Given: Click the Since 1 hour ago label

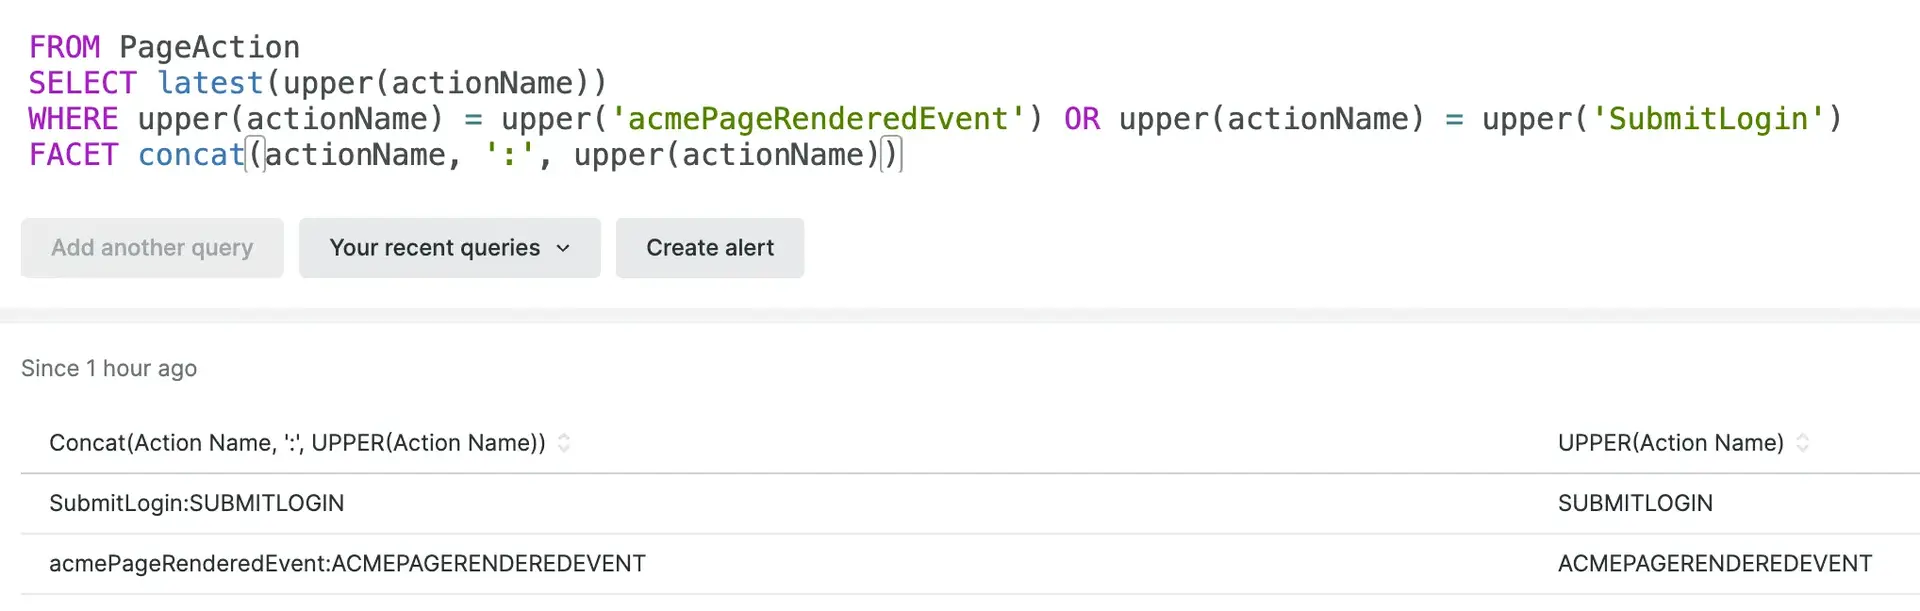Looking at the screenshot, I should pyautogui.click(x=109, y=369).
